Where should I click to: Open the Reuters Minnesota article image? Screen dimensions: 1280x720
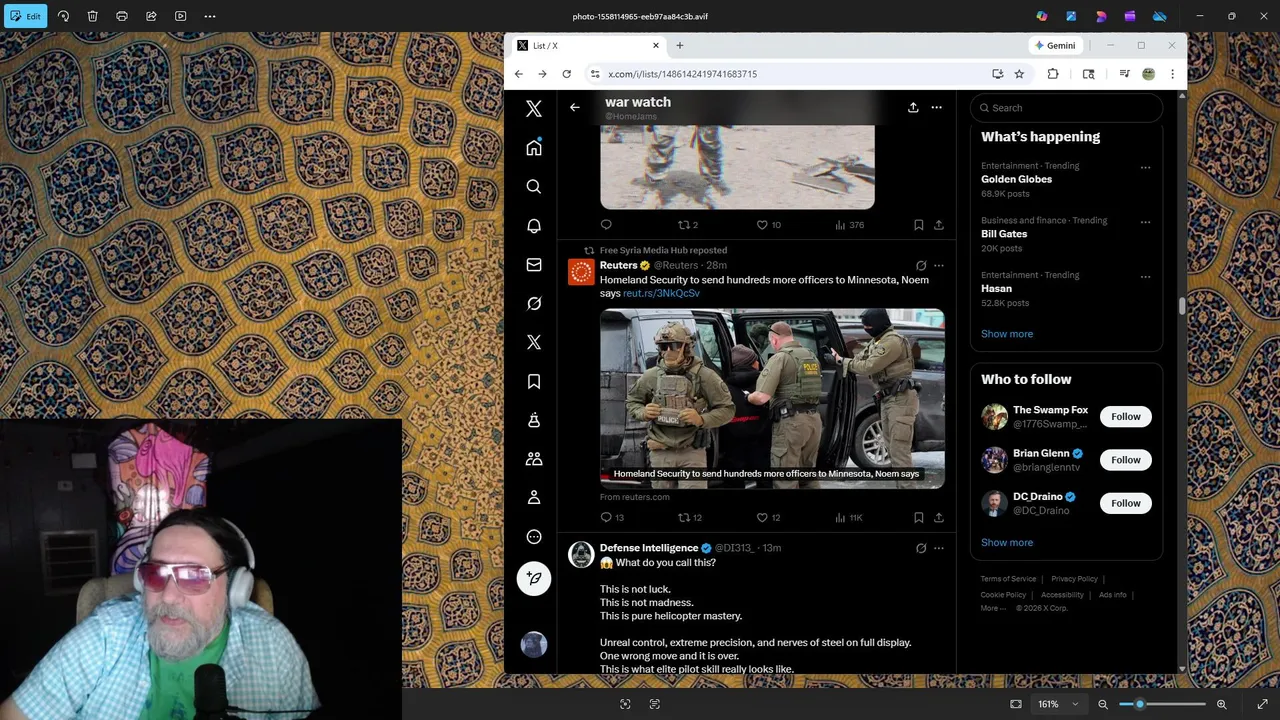click(x=772, y=399)
